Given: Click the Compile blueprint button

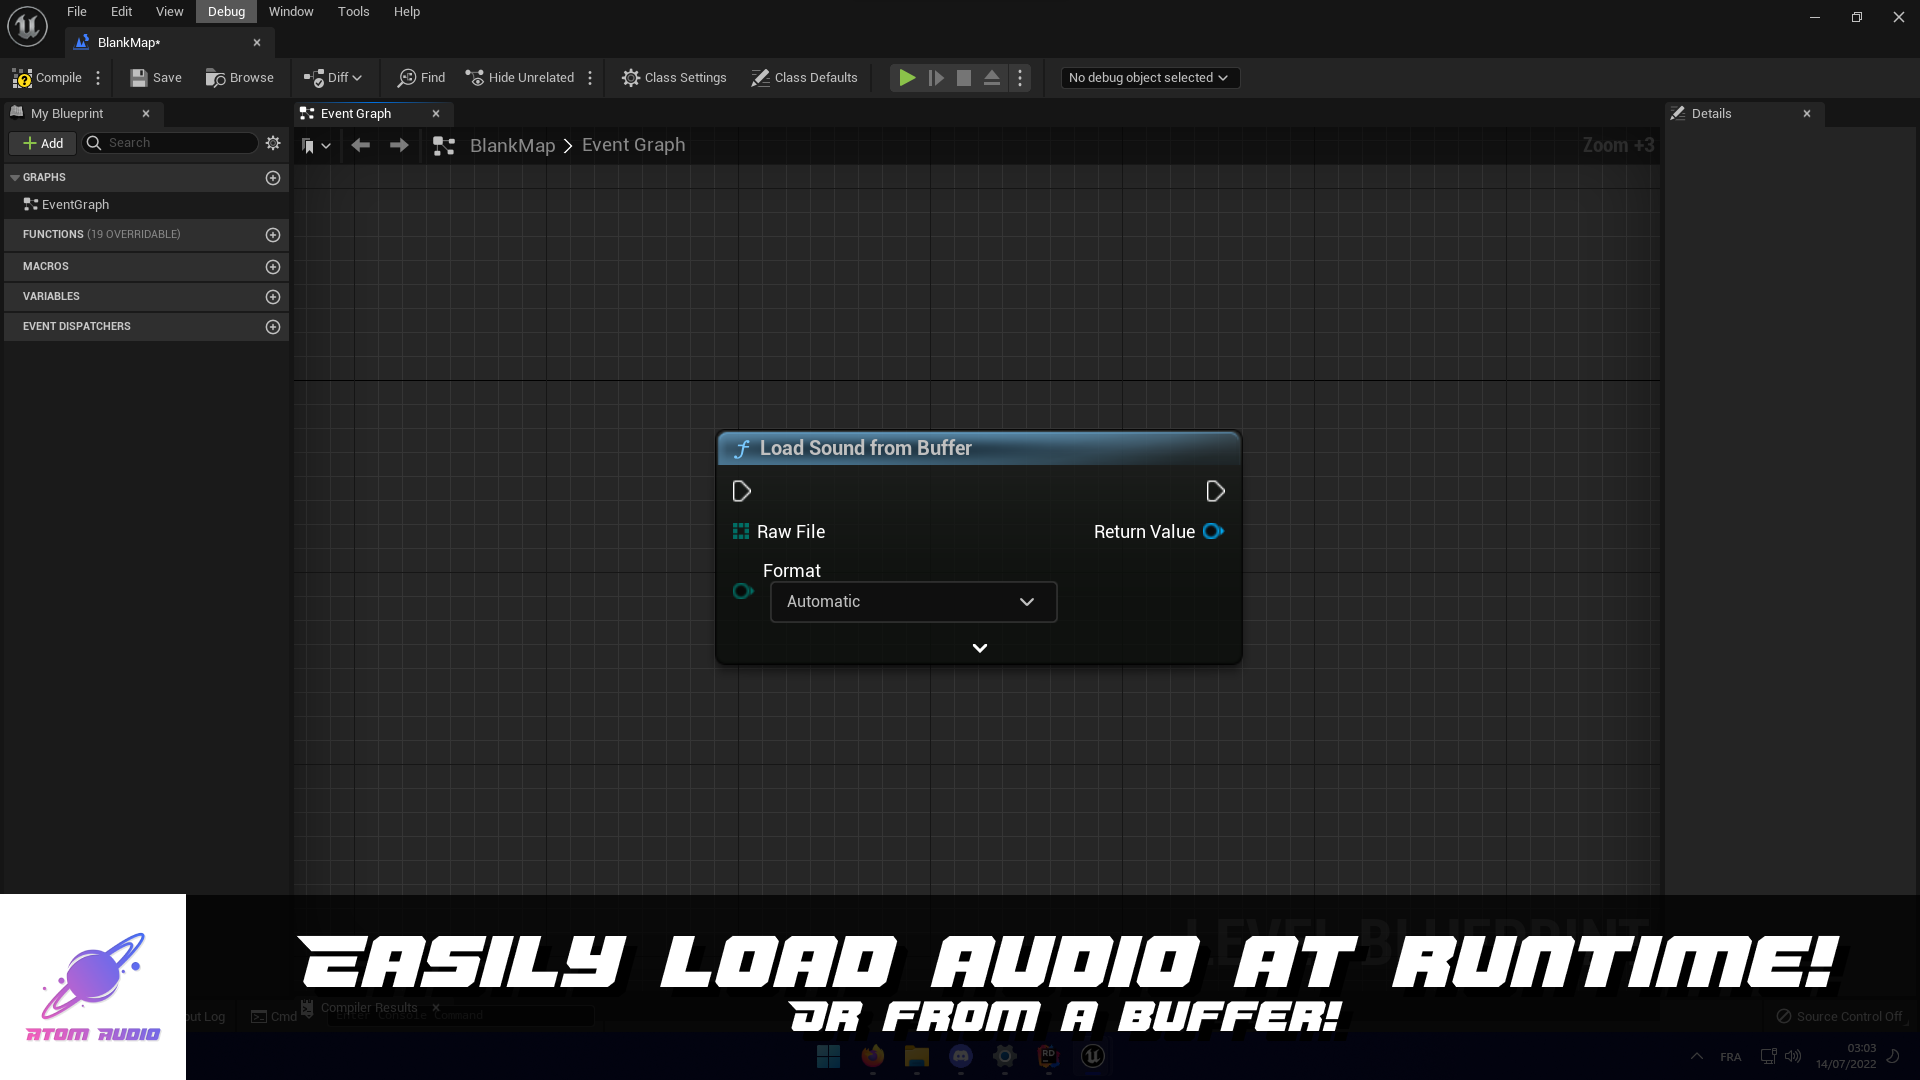Looking at the screenshot, I should click(47, 78).
